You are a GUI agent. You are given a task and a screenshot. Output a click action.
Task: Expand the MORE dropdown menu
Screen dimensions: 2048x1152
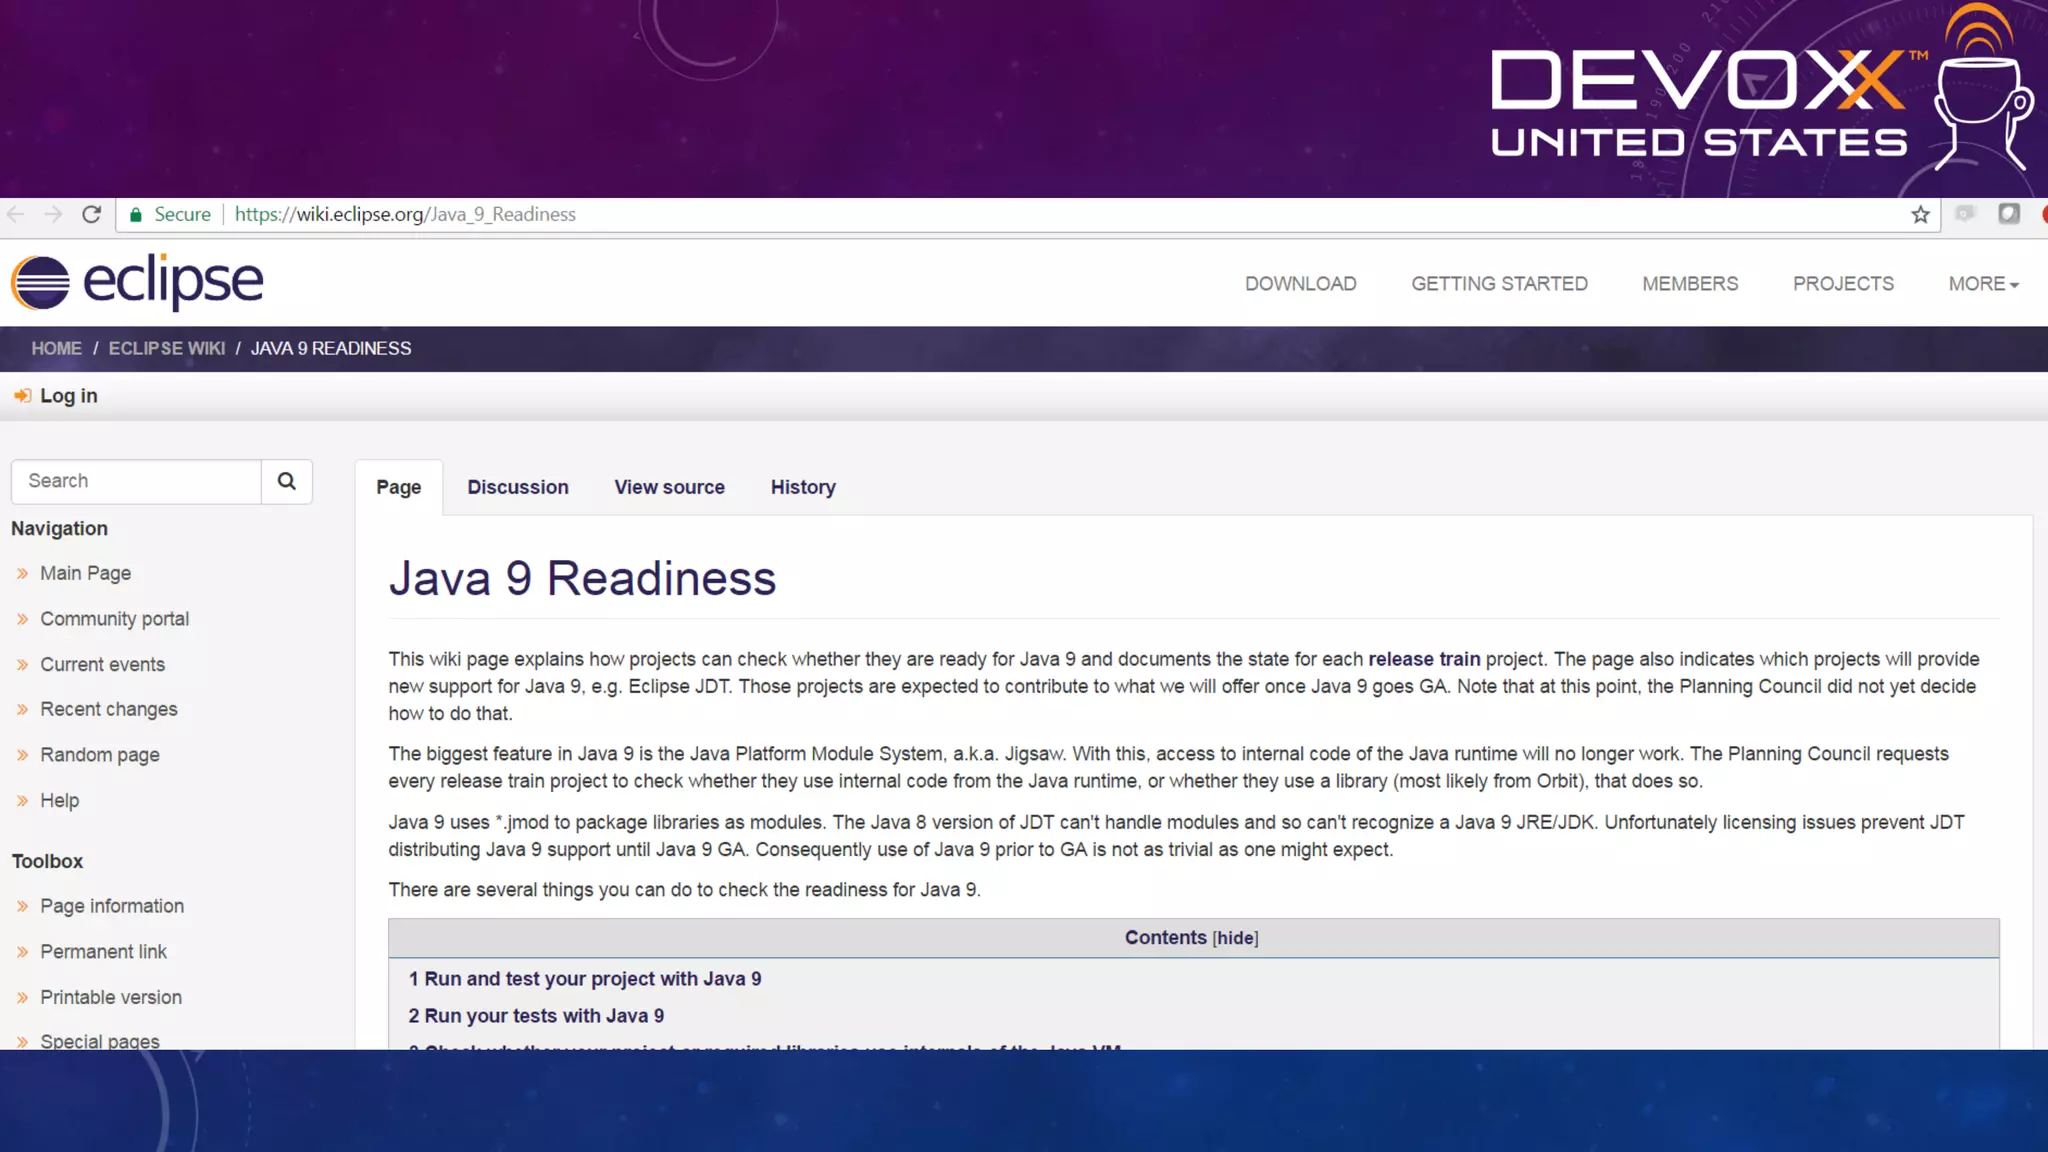pos(1983,284)
